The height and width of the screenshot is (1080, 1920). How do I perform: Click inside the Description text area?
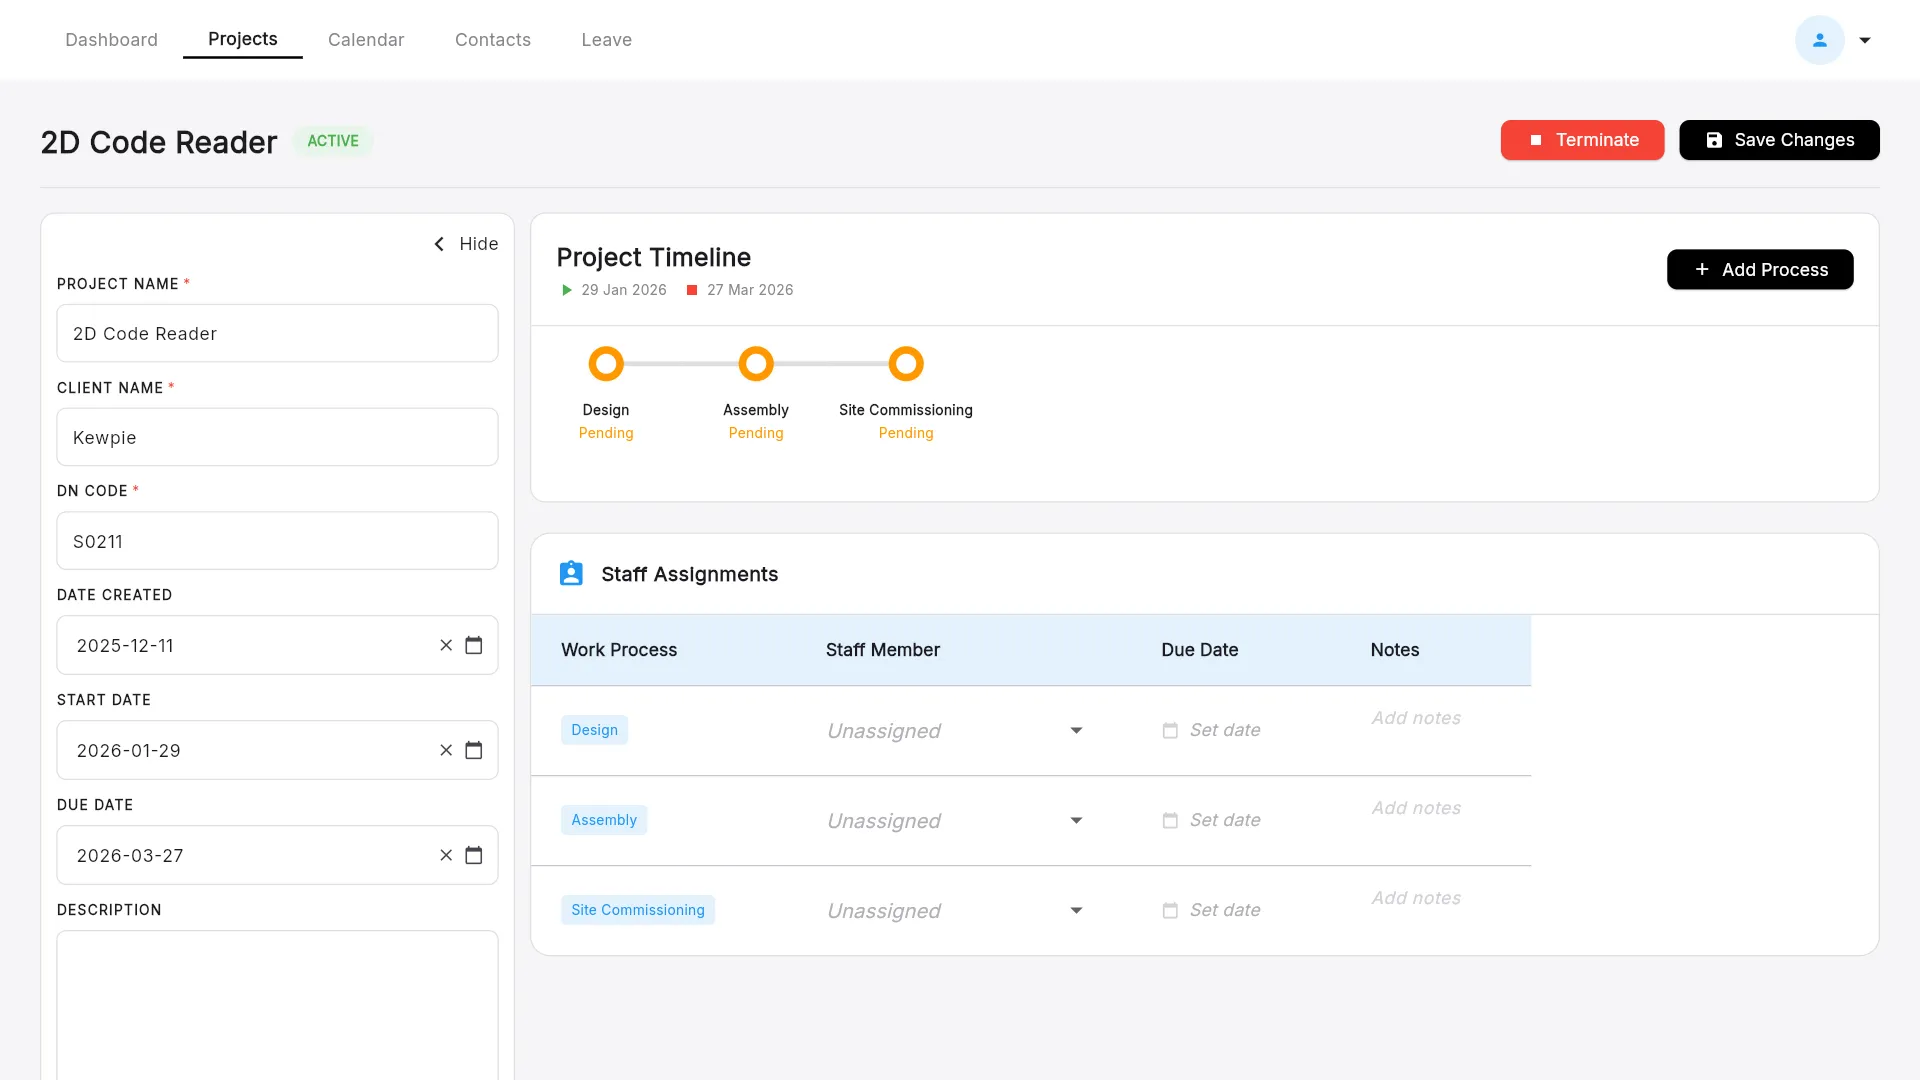pos(277,1000)
